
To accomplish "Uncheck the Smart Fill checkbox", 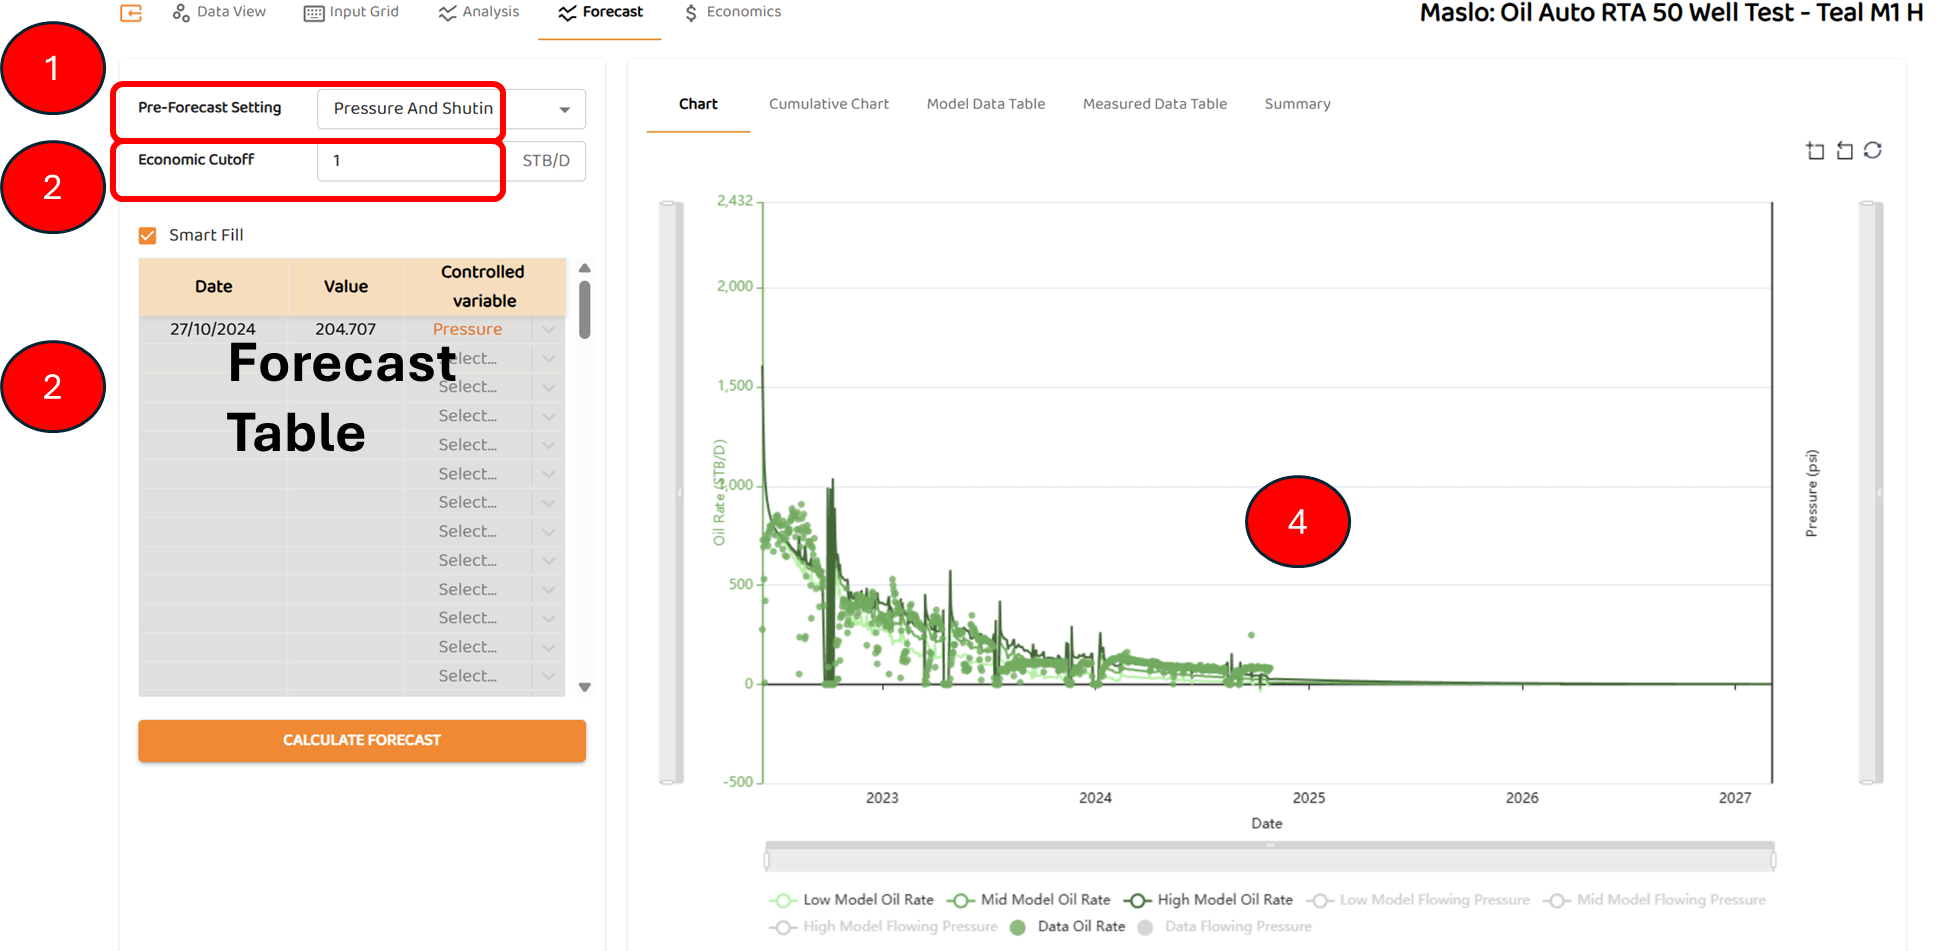I will (148, 236).
